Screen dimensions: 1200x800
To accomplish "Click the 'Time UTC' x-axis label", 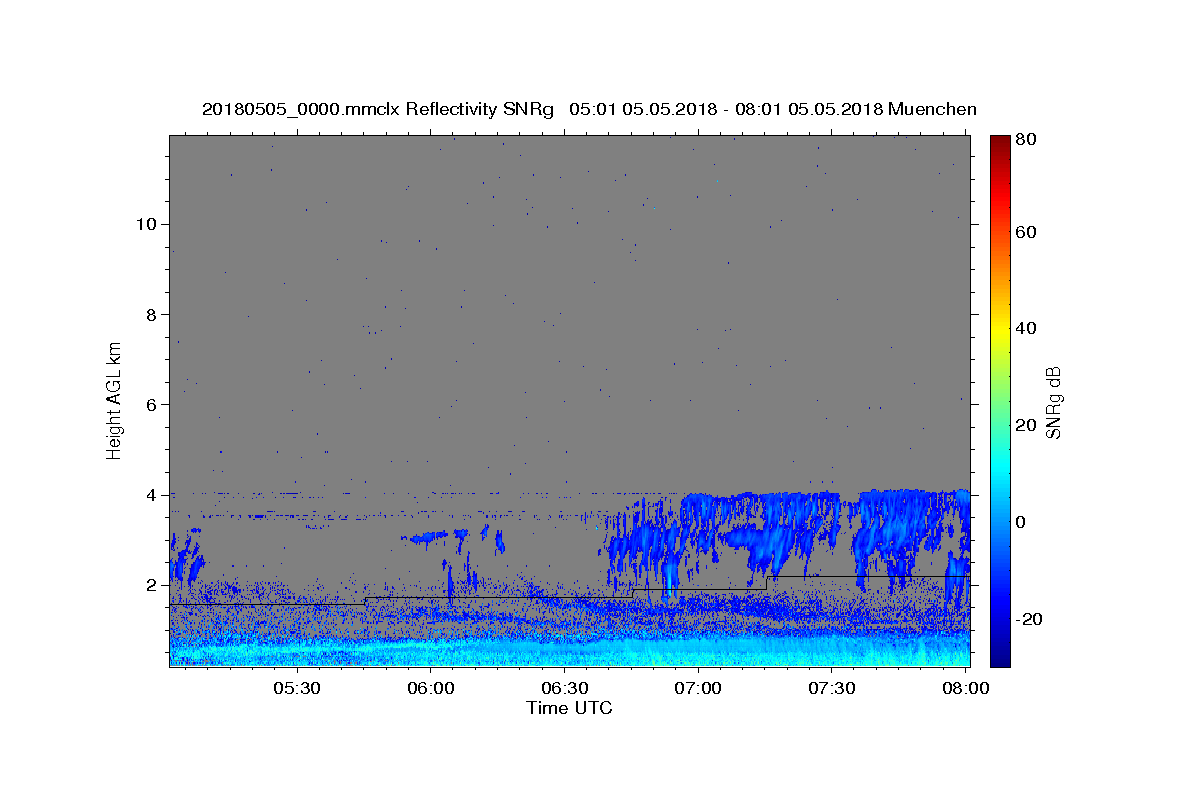I will [569, 708].
